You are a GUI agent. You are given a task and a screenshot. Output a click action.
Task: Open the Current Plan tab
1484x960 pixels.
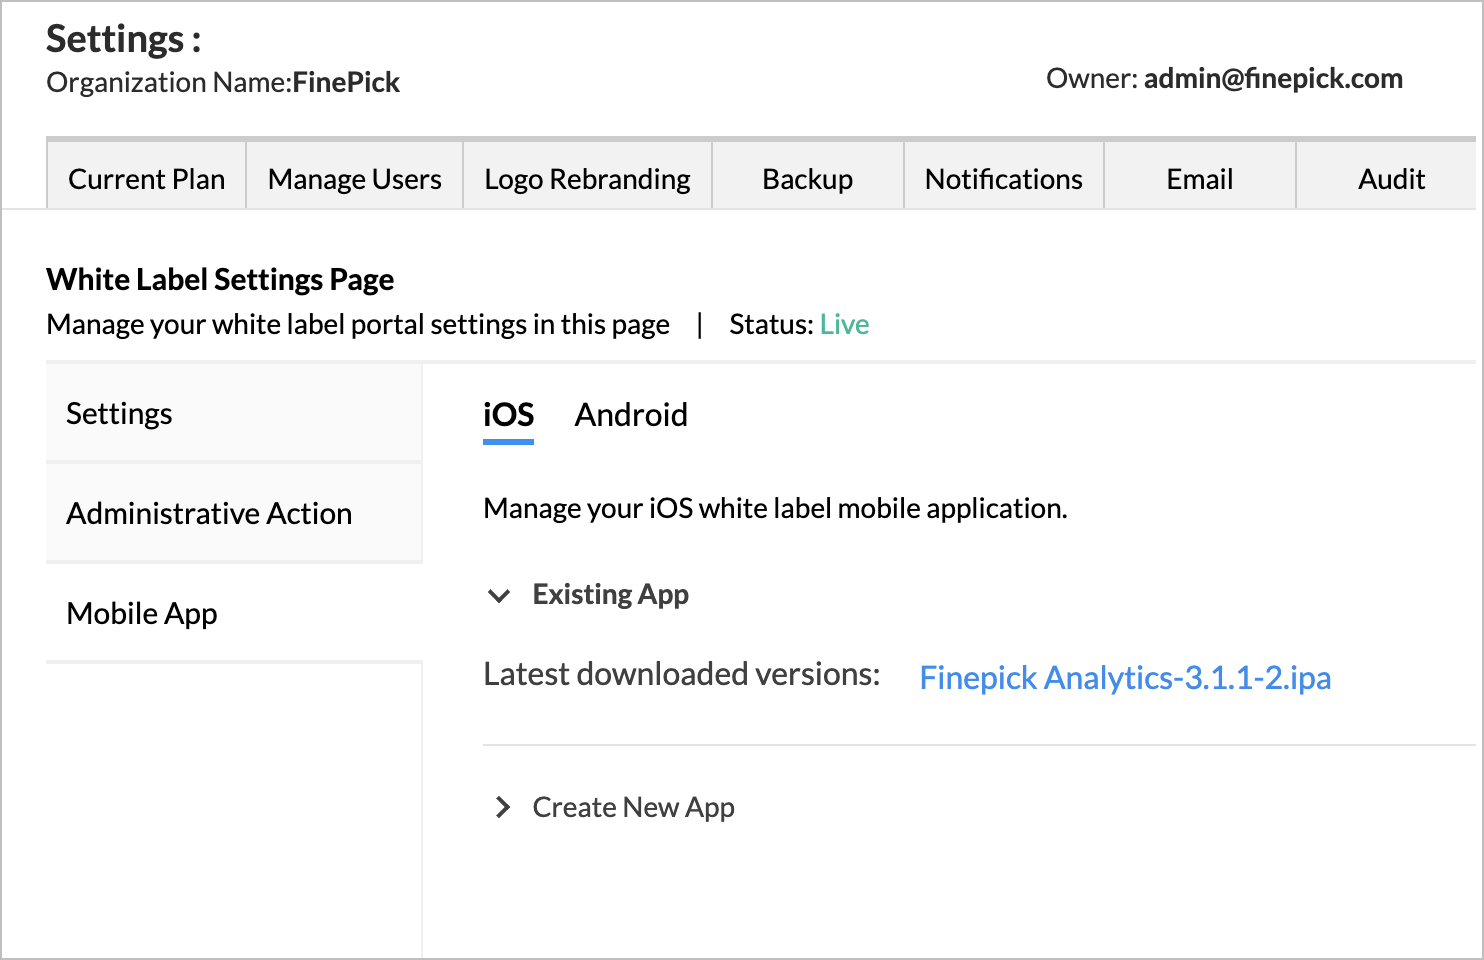pos(146,178)
